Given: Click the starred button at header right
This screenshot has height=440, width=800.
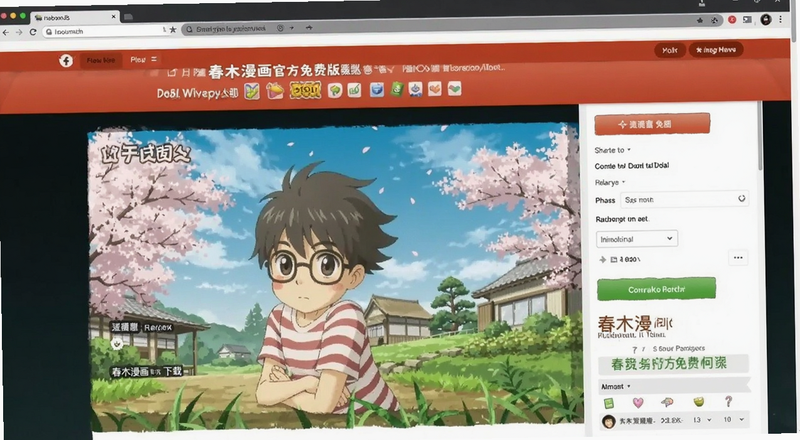Looking at the screenshot, I should pos(716,50).
